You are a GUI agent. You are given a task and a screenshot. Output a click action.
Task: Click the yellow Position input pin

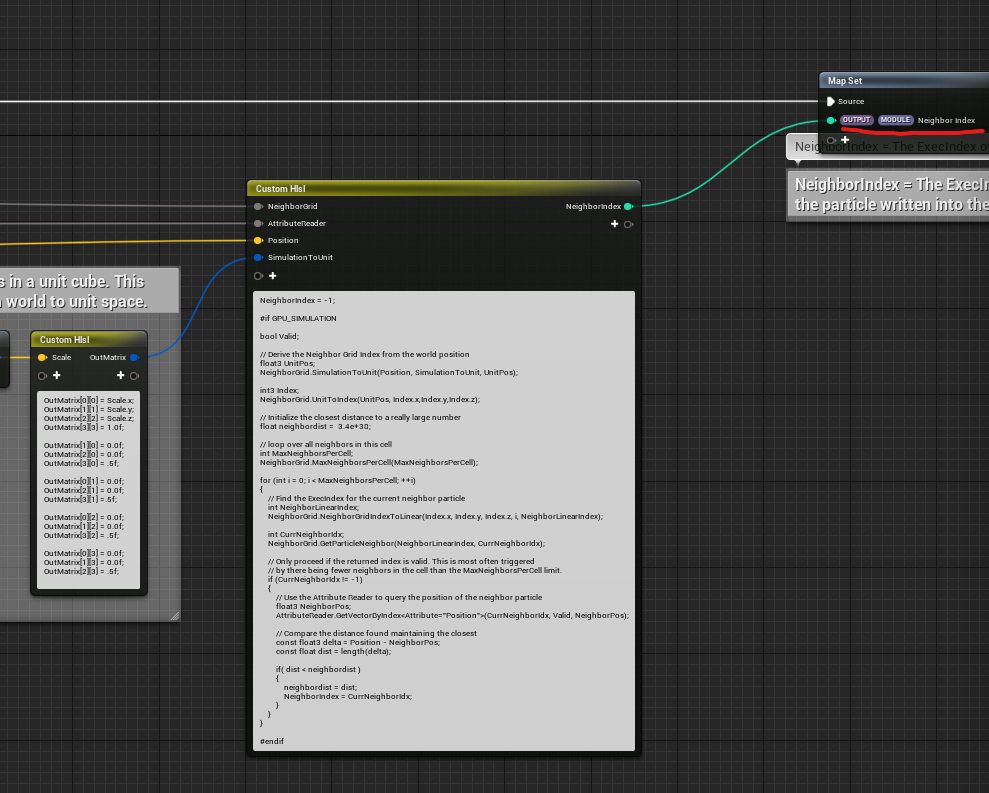[x=258, y=240]
